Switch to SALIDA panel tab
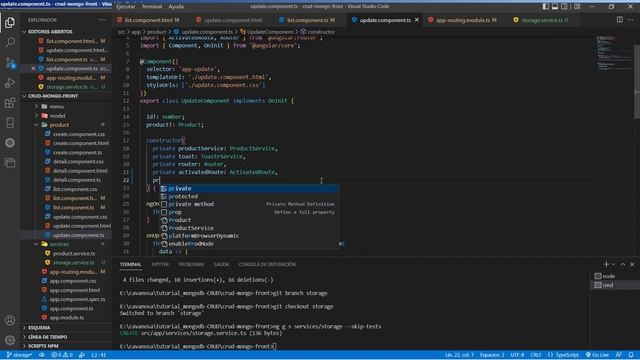This screenshot has width=640, height=360. 221,264
